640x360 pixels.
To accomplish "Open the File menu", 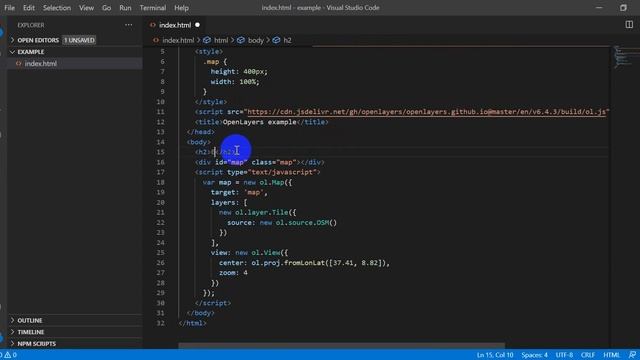I will pos(9,8).
